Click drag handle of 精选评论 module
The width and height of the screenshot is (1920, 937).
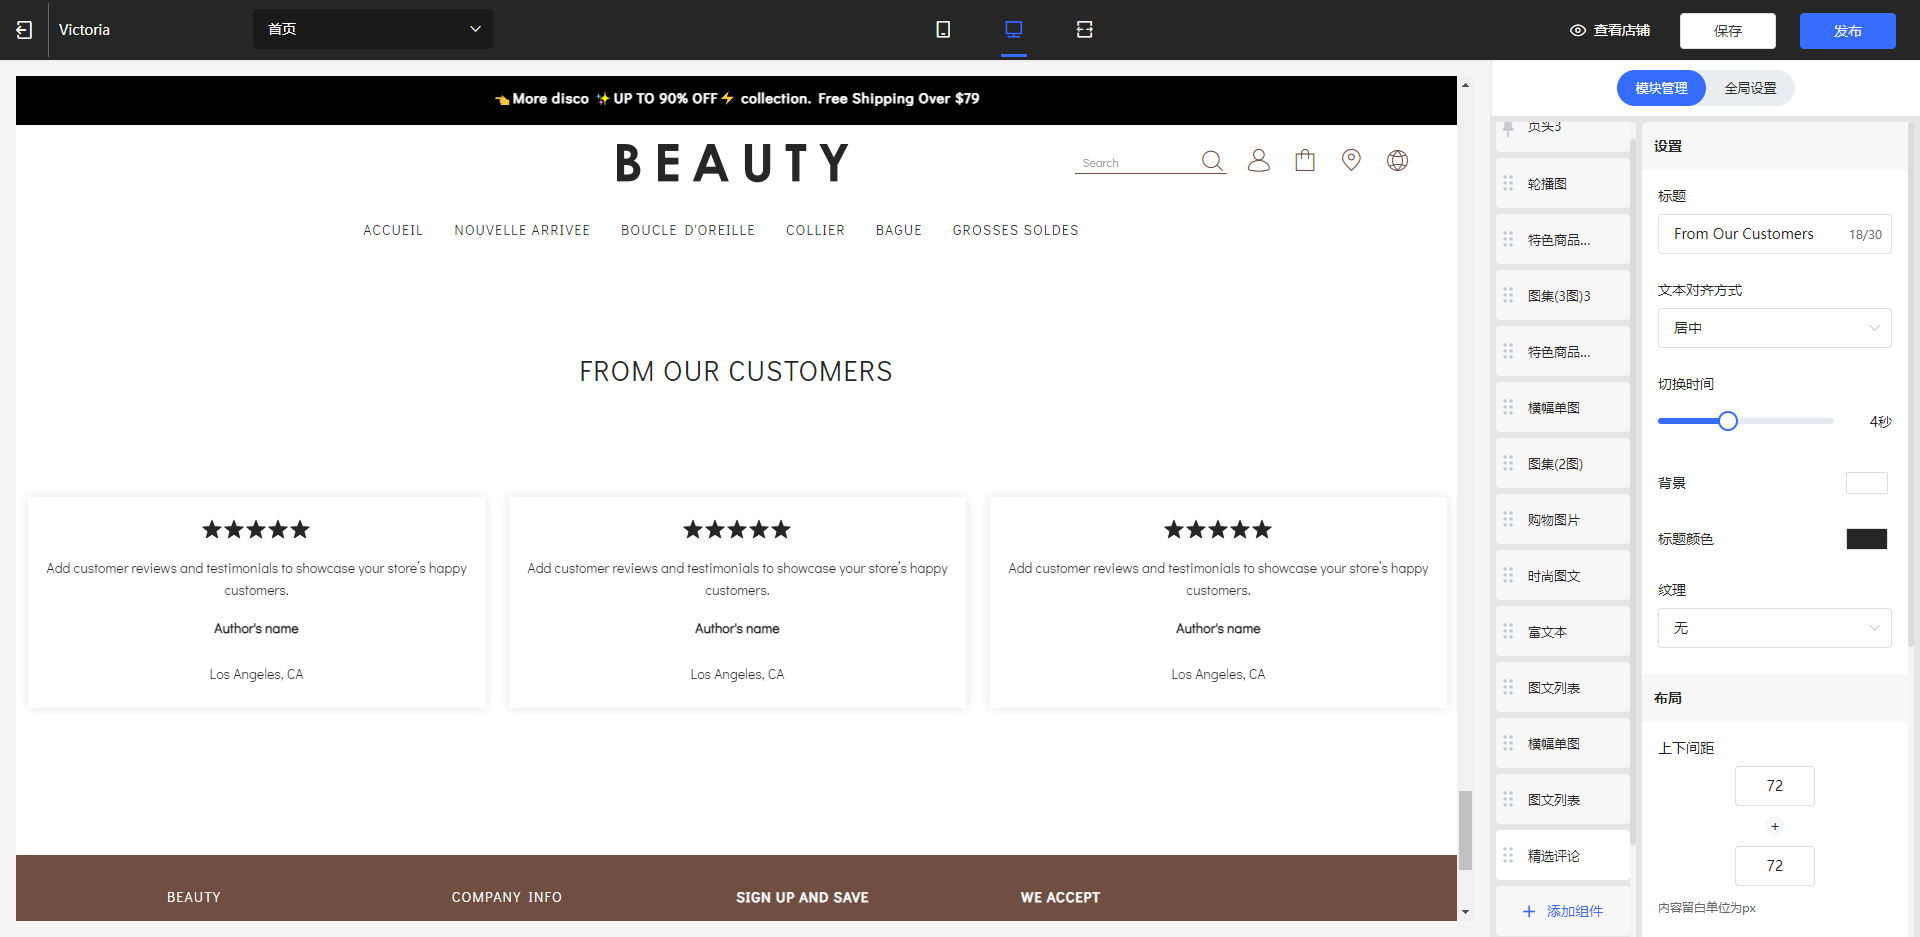point(1508,856)
